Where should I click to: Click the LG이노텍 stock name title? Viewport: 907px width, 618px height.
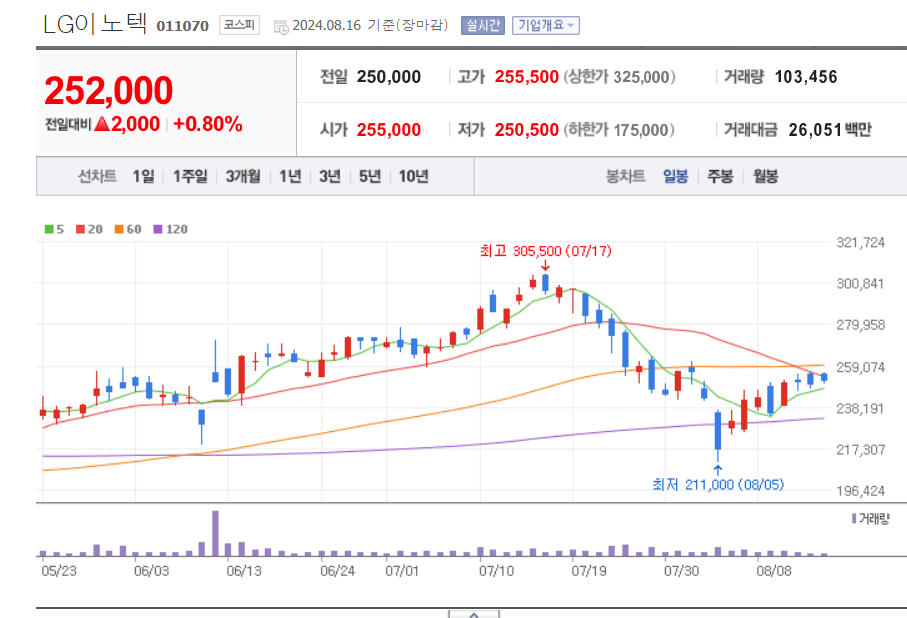(x=95, y=24)
